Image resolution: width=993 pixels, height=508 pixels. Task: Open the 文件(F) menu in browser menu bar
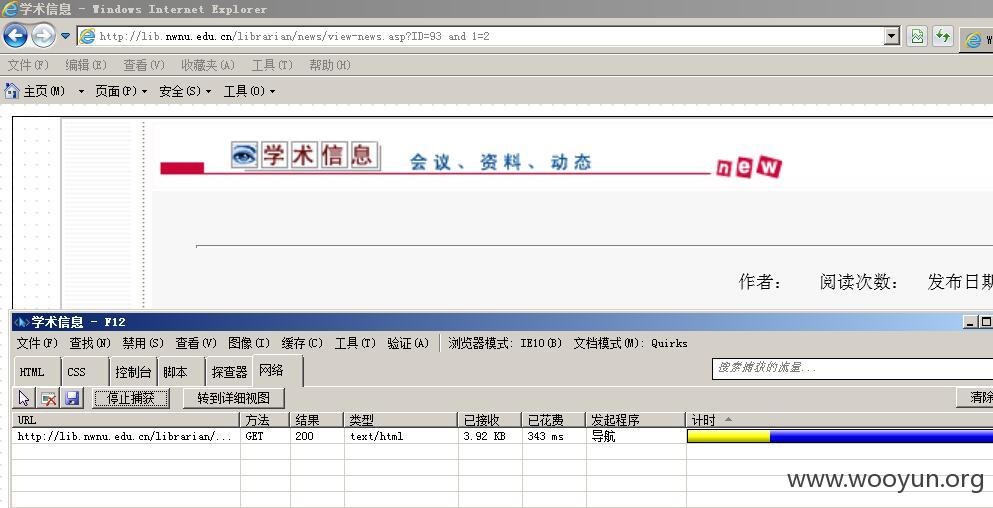(x=28, y=65)
